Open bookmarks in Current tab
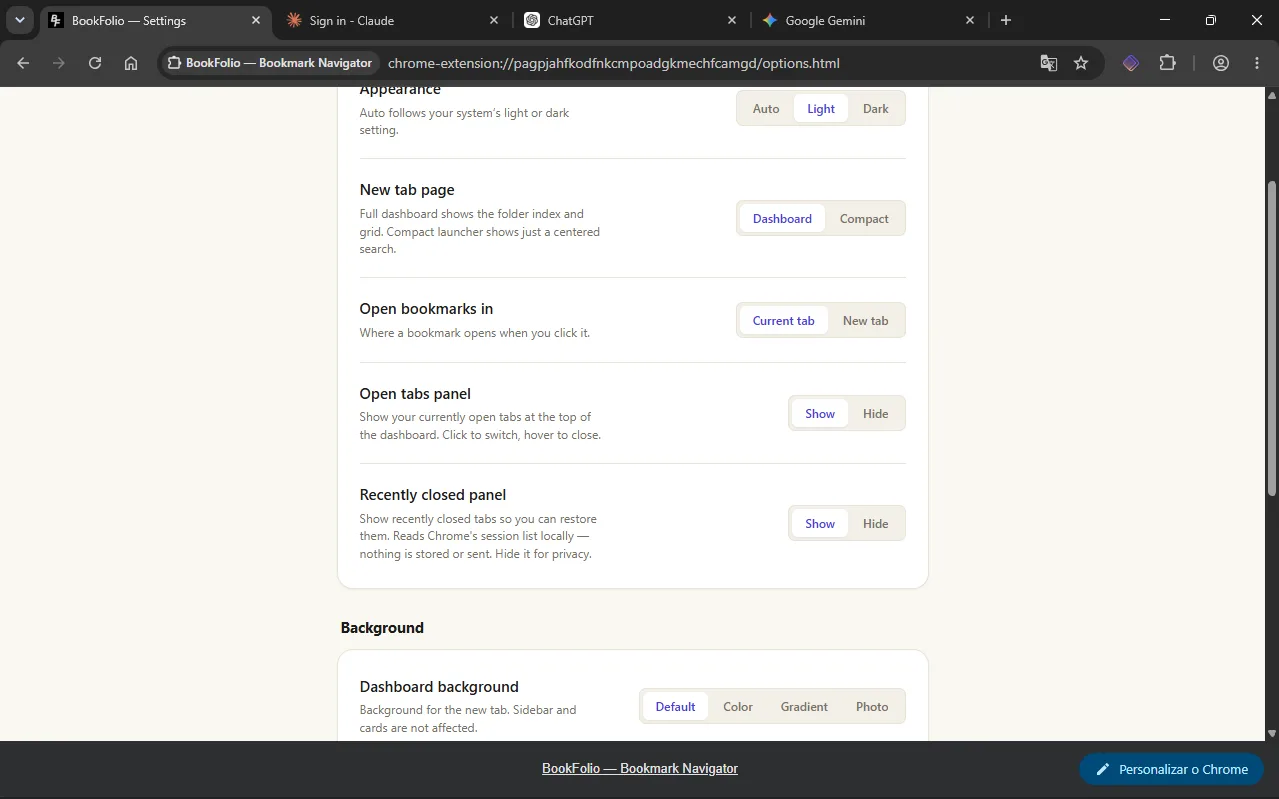 pyautogui.click(x=784, y=321)
